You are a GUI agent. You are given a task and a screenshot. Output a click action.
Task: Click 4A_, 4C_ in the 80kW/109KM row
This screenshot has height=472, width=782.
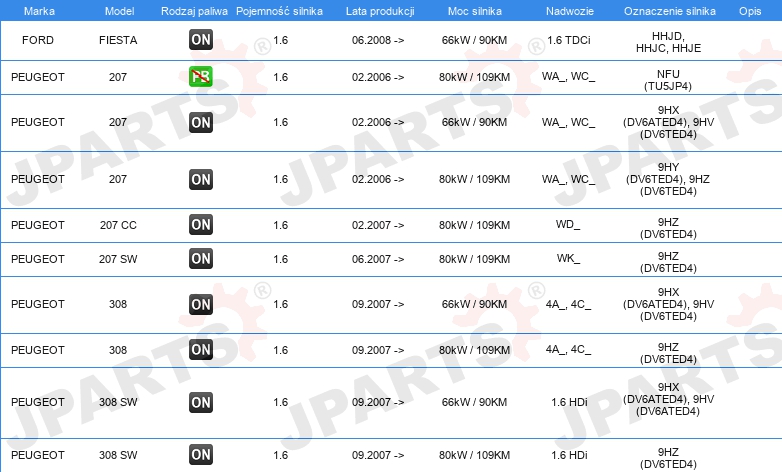point(568,349)
